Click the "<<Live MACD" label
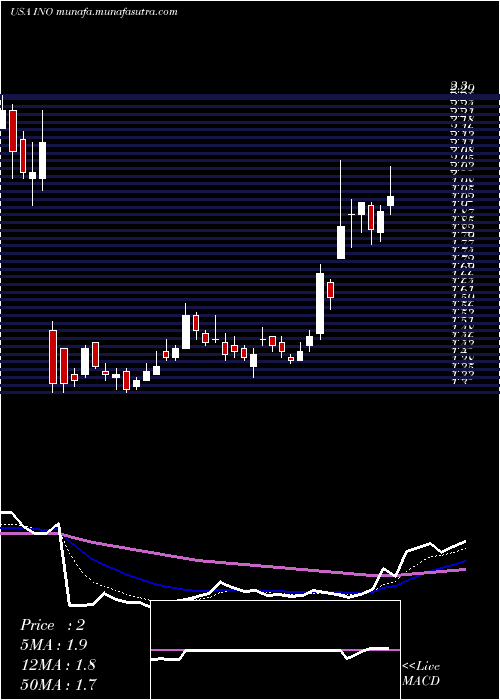500x700 pixels. pyautogui.click(x=421, y=674)
